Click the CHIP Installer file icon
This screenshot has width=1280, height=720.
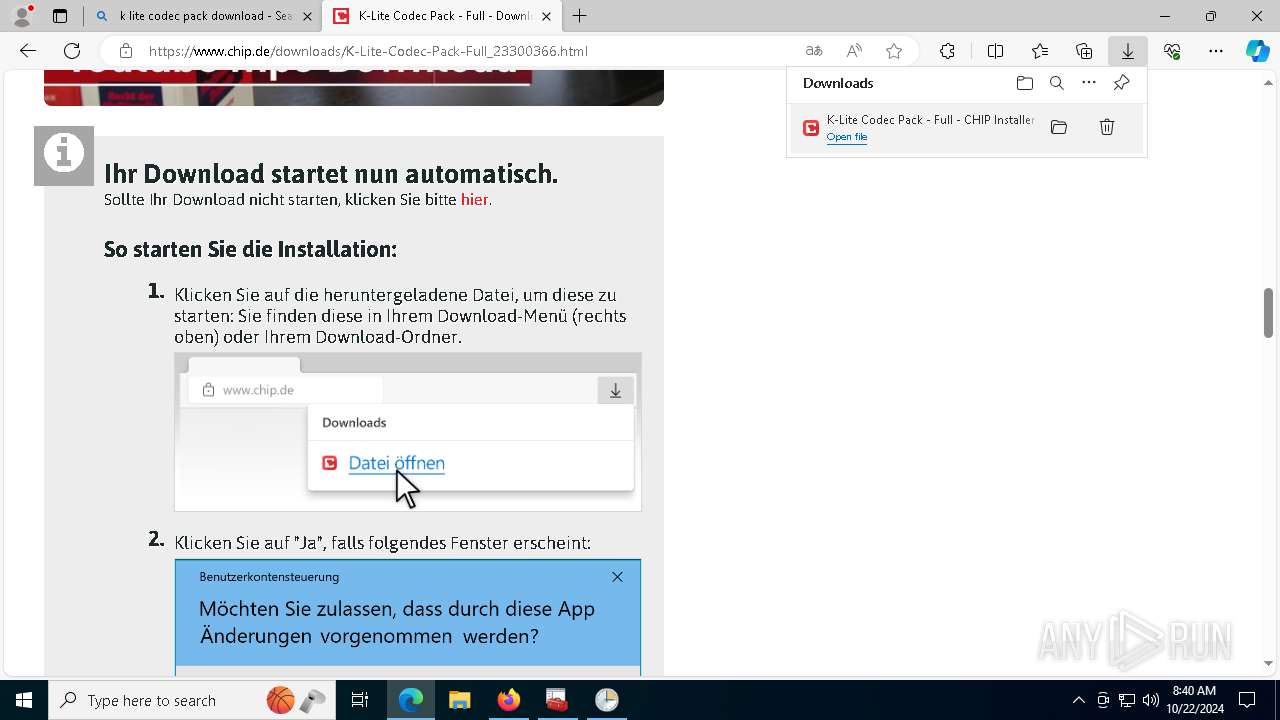coord(811,128)
